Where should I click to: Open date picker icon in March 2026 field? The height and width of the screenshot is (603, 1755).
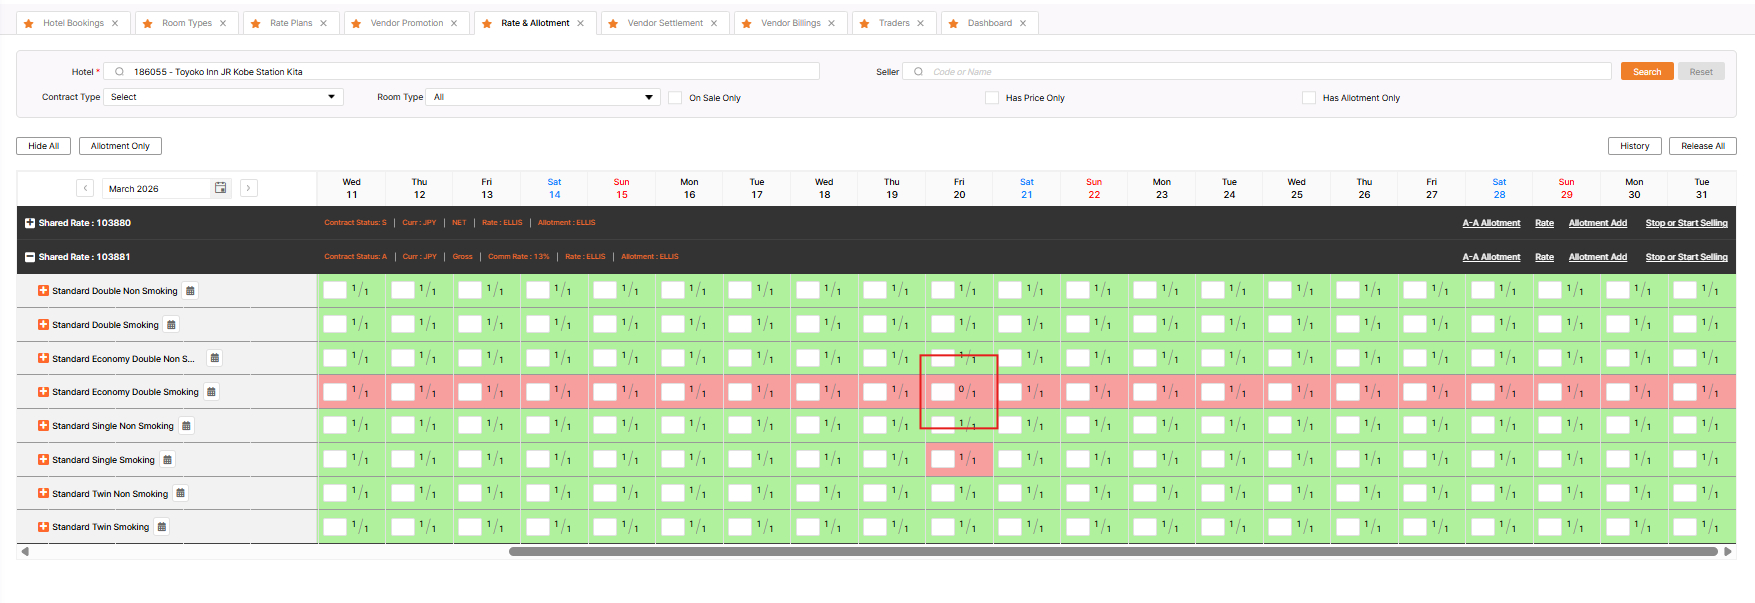[221, 188]
